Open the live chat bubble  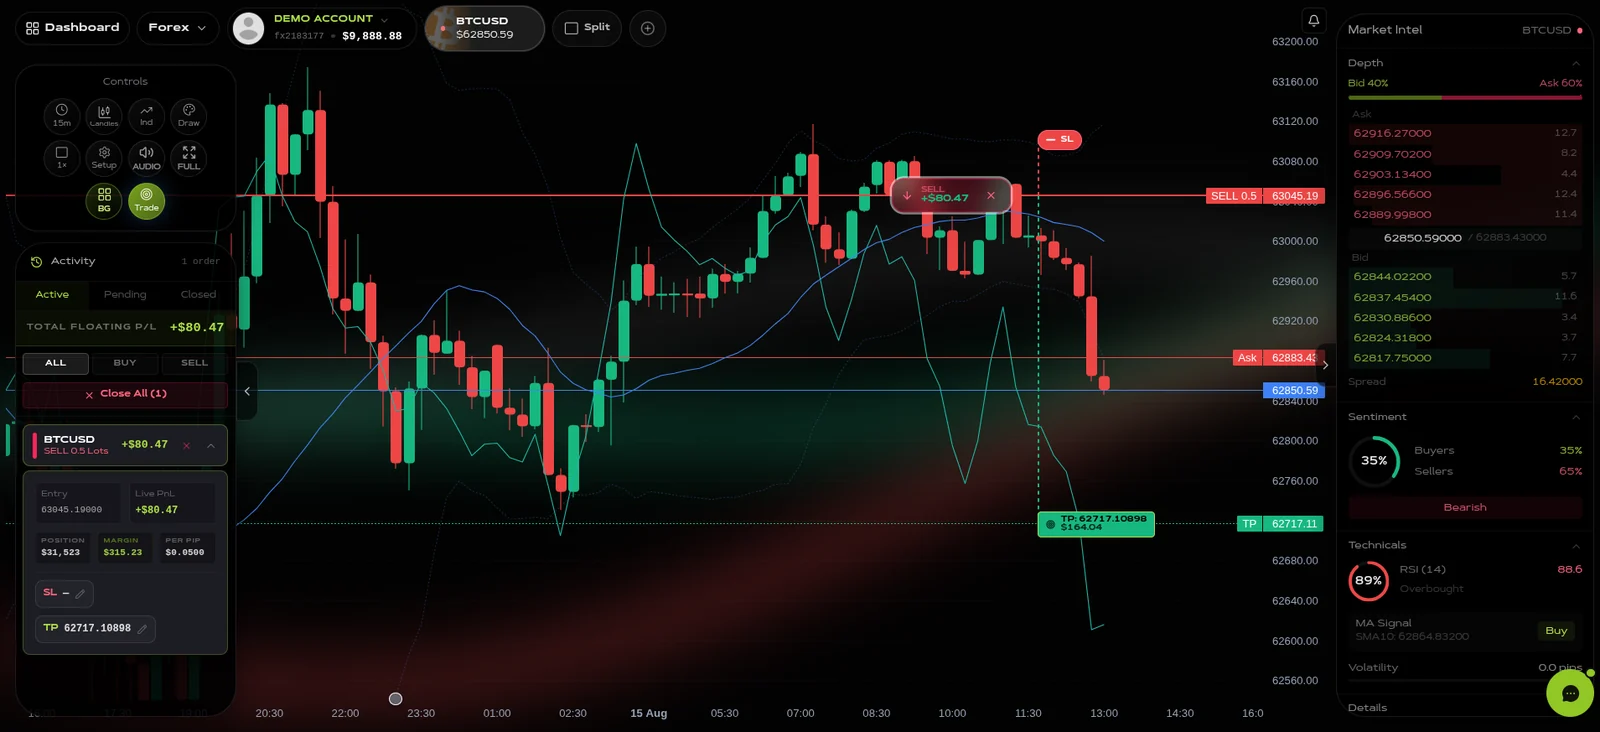click(1570, 693)
